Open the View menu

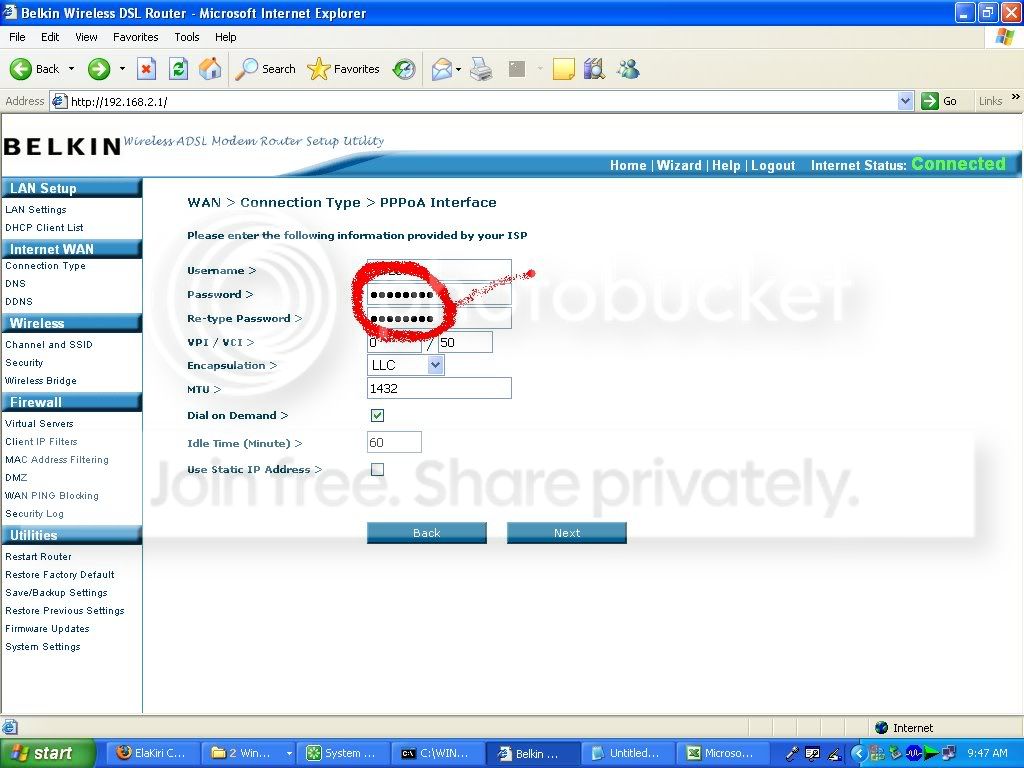[x=86, y=37]
